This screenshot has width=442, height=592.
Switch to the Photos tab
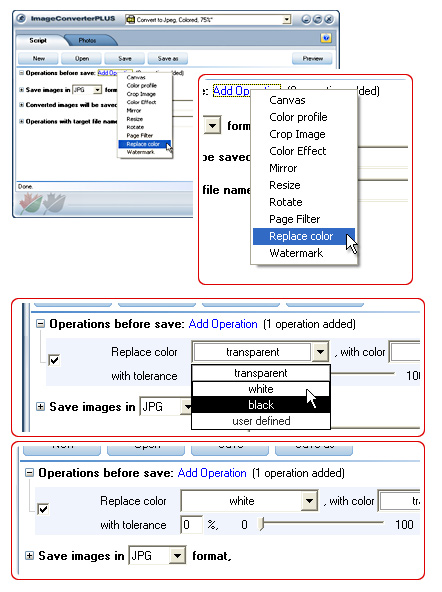click(88, 40)
